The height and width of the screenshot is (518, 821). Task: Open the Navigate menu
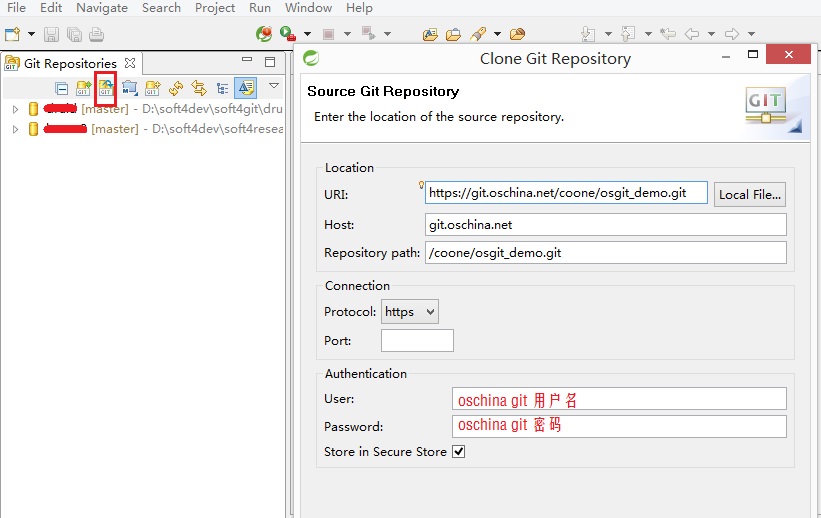coord(102,8)
